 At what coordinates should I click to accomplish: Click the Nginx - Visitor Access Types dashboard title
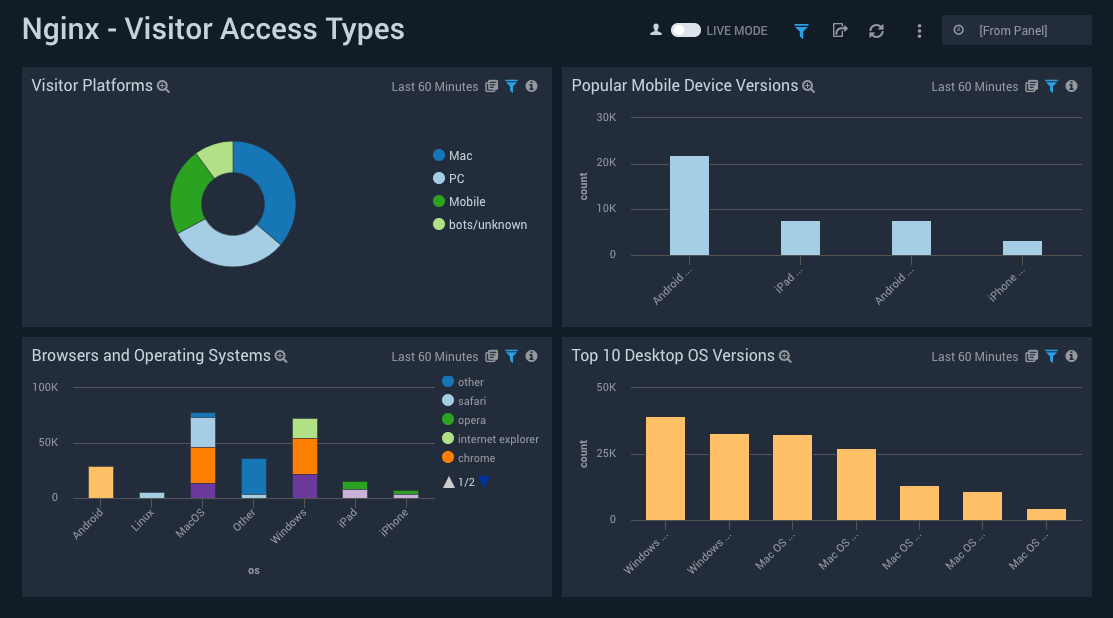[213, 28]
